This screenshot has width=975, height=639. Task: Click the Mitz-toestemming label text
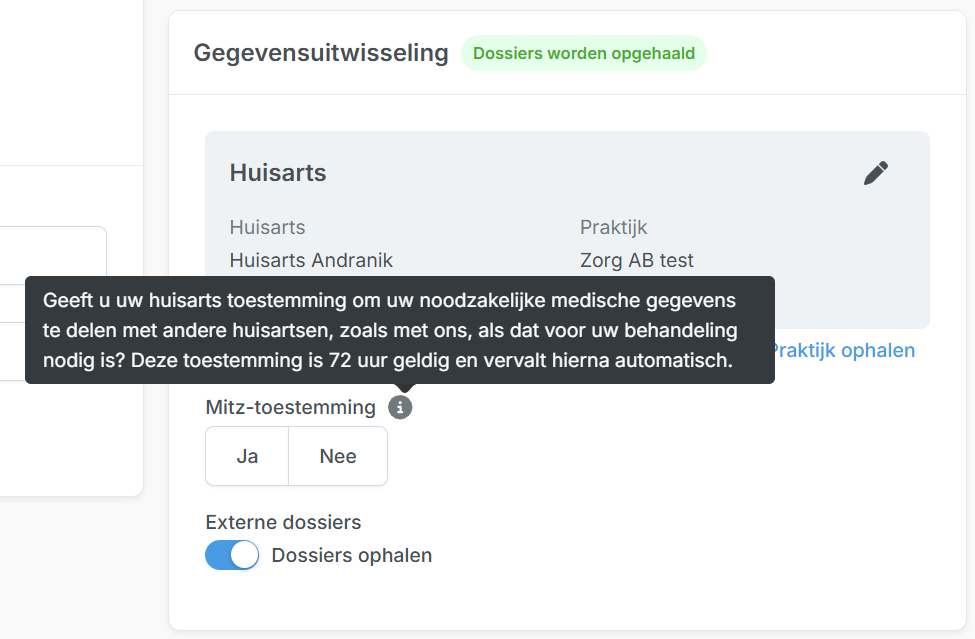coord(290,407)
